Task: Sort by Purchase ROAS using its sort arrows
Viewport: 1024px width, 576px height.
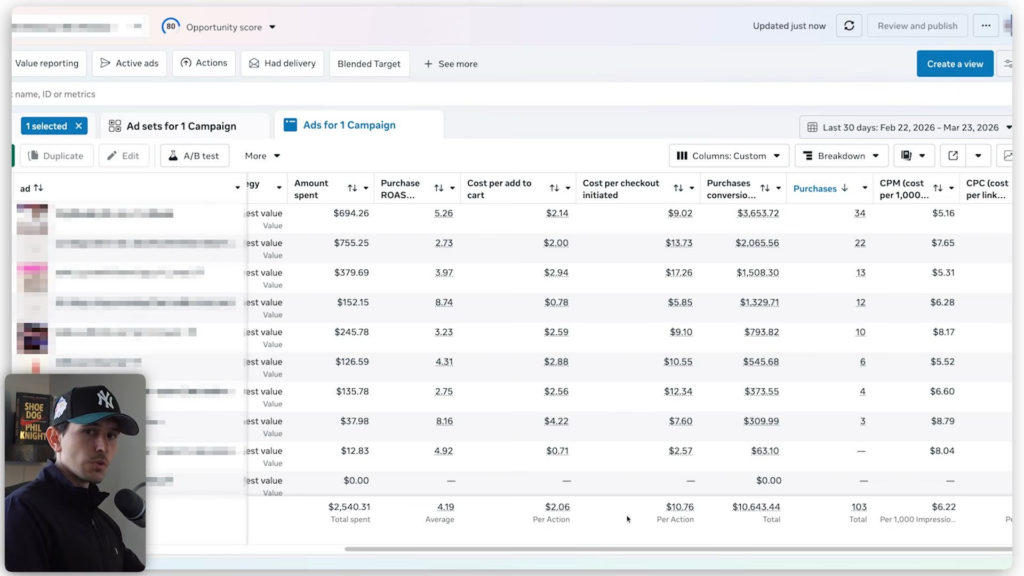Action: click(x=439, y=189)
